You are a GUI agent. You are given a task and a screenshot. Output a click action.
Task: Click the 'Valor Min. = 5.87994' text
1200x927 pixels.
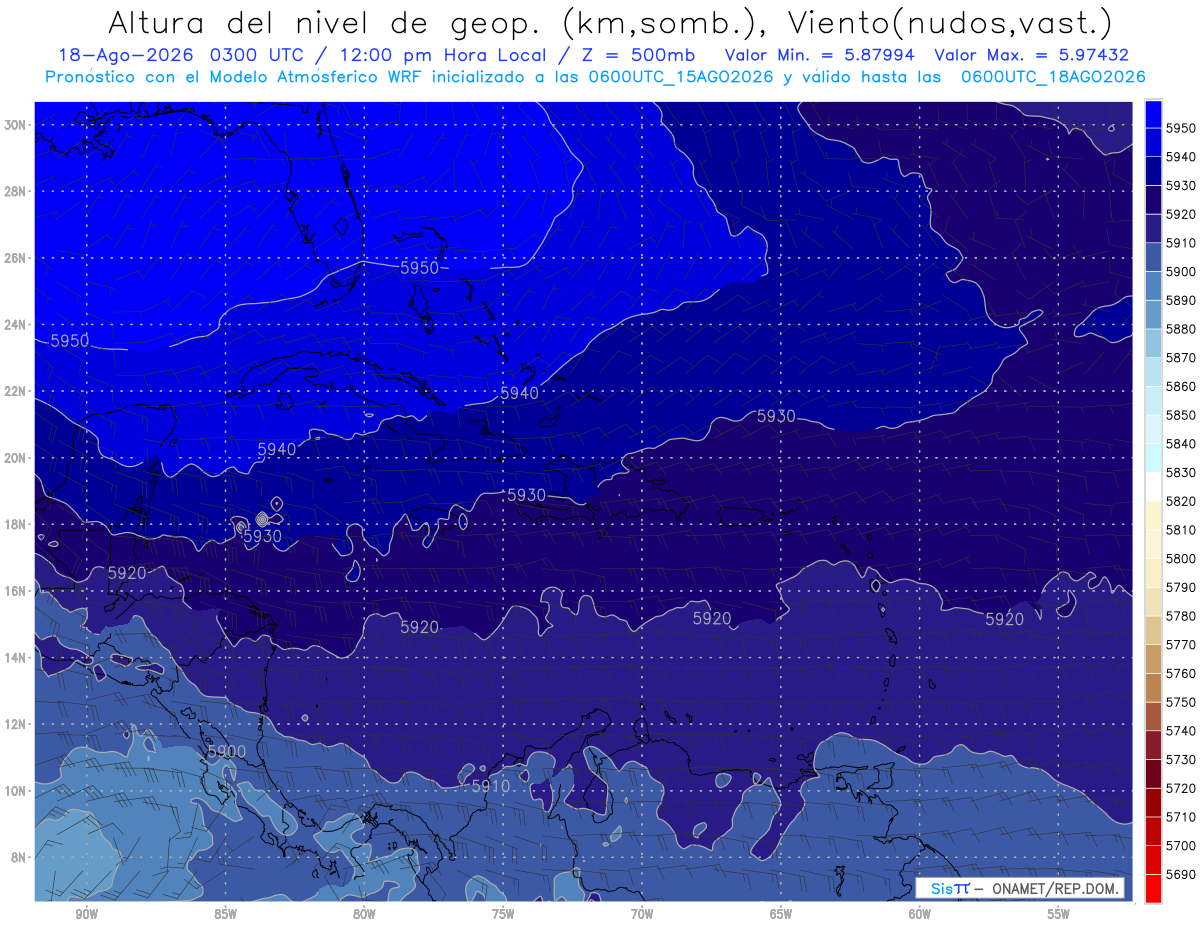[x=819, y=55]
